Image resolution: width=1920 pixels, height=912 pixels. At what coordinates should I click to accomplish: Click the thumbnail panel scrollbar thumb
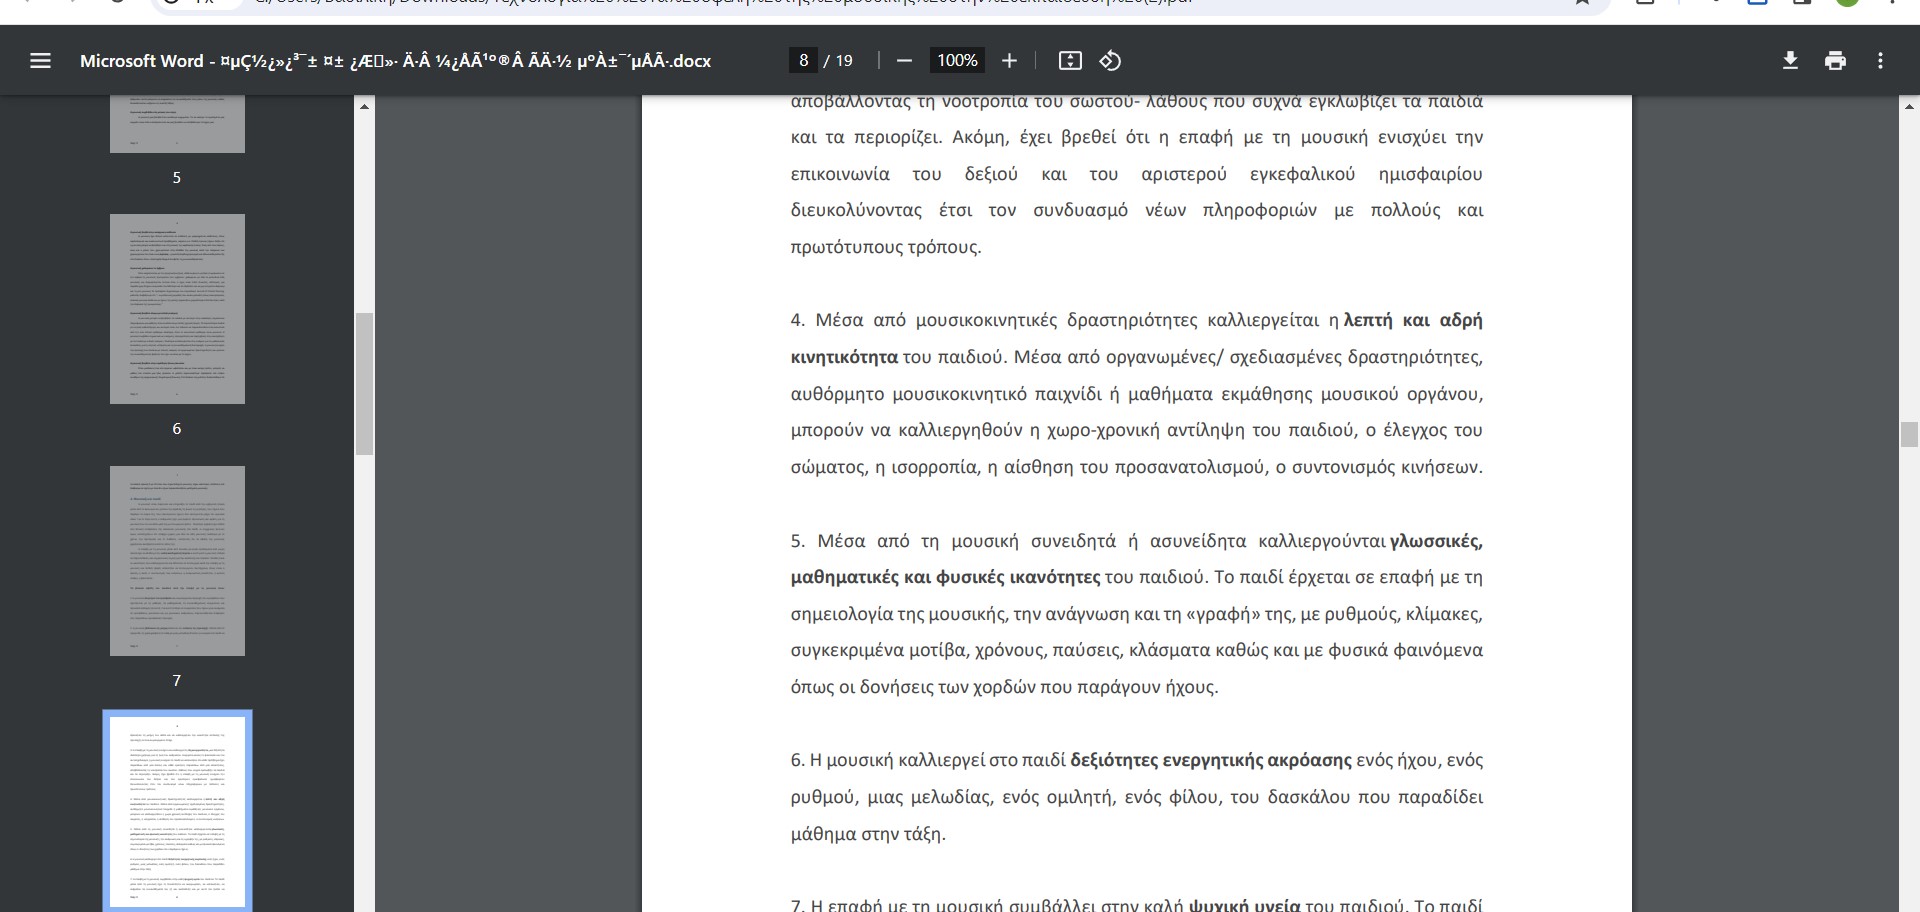(364, 384)
